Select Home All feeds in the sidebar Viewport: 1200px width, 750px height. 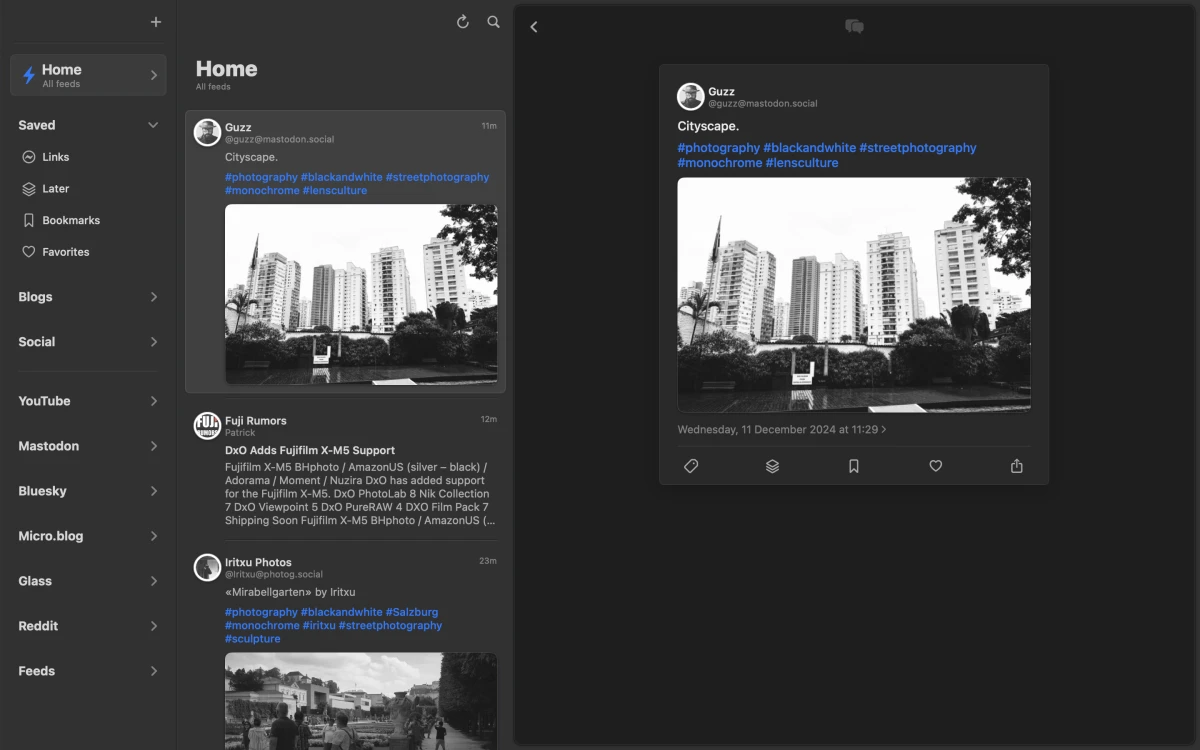[x=88, y=74]
